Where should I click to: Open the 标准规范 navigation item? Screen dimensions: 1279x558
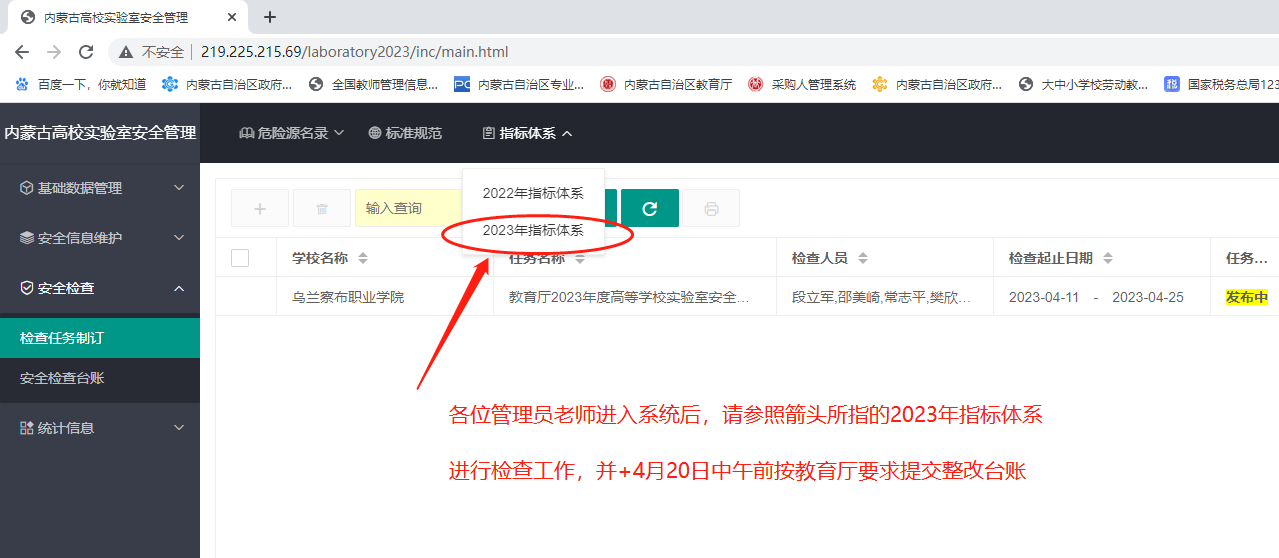click(x=405, y=133)
